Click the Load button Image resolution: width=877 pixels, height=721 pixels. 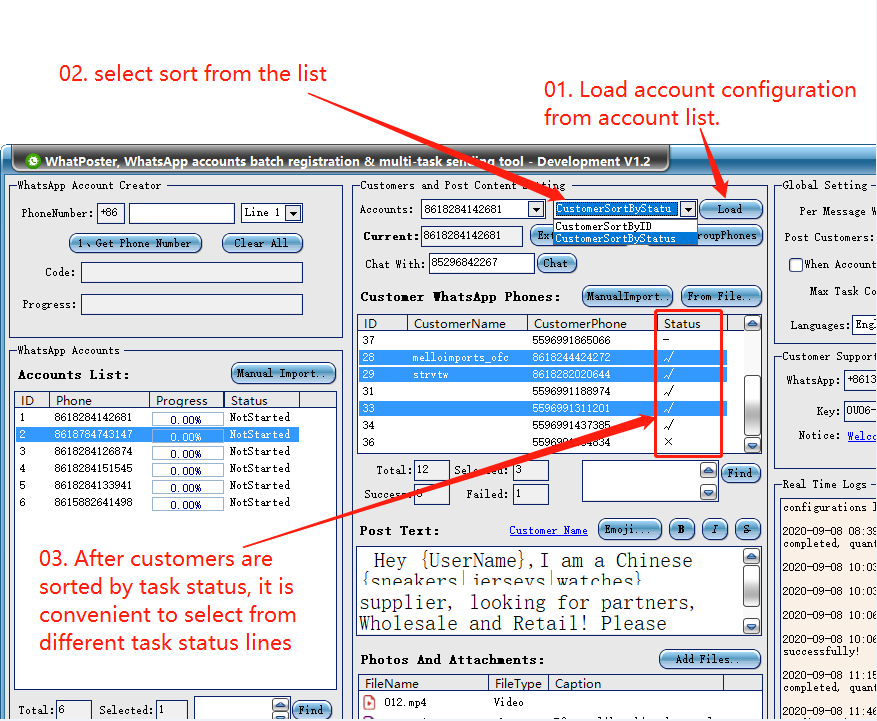[x=730, y=209]
